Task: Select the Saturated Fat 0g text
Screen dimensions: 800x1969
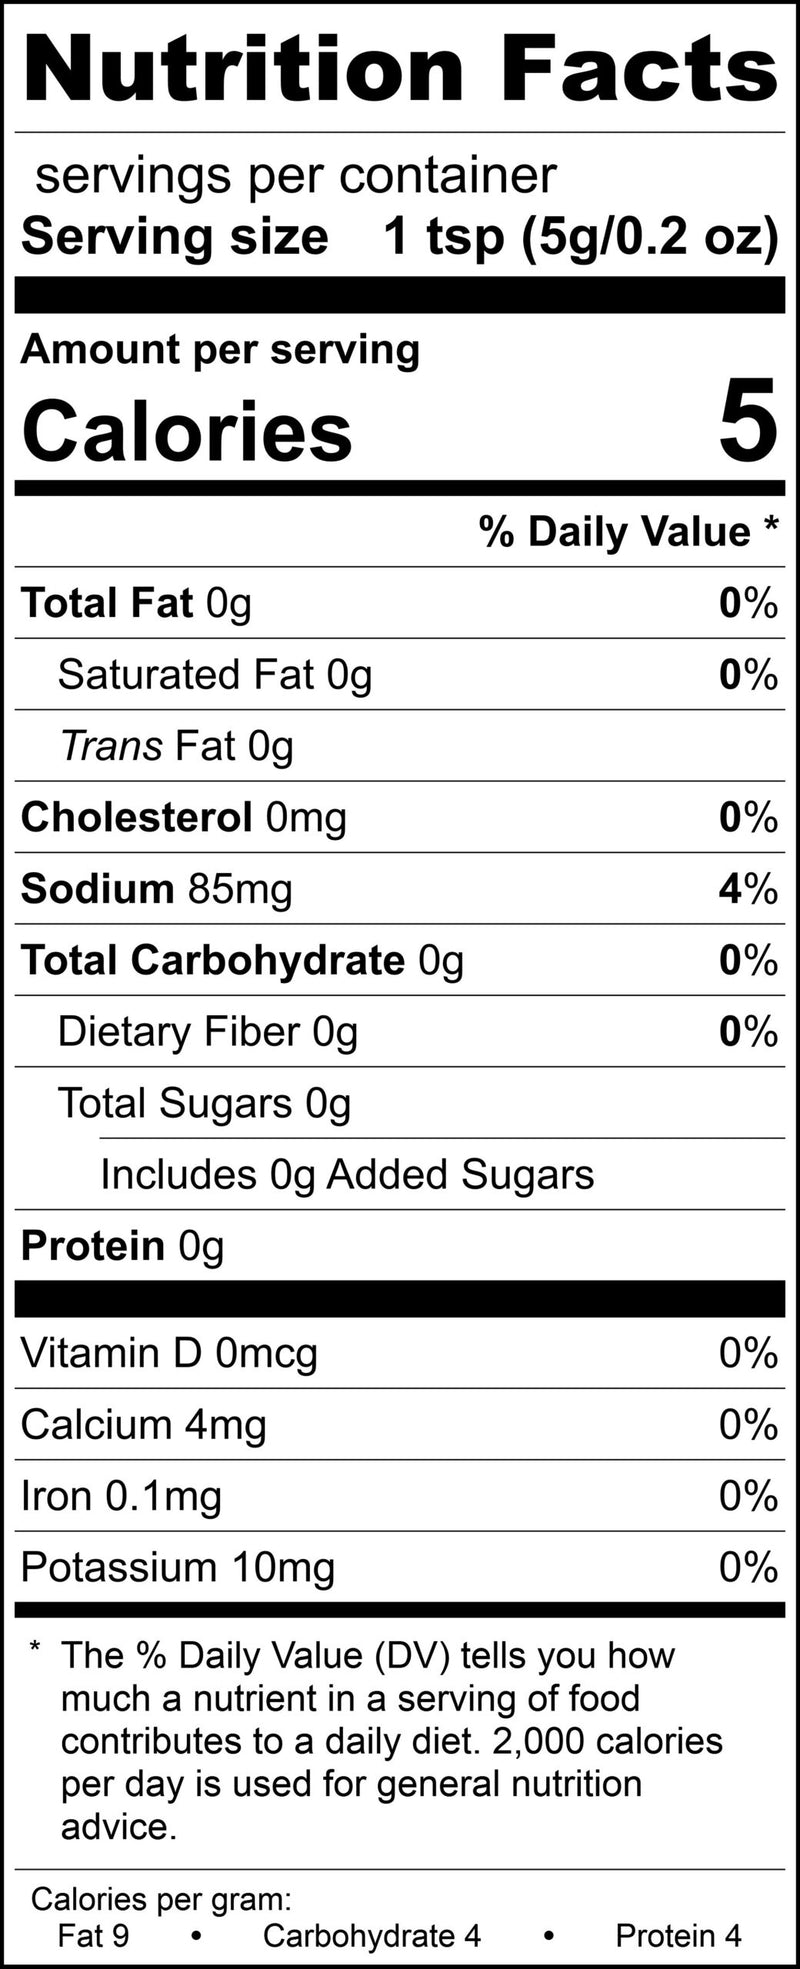Action: (215, 675)
